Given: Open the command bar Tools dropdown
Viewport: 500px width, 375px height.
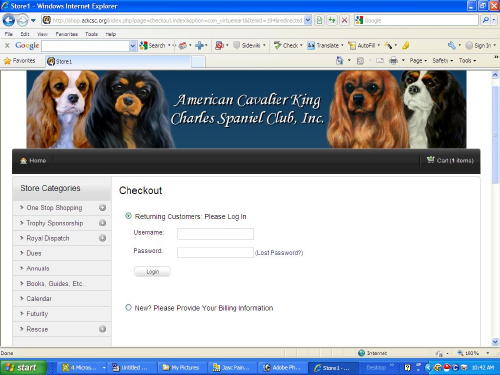Looking at the screenshot, I should coord(467,61).
